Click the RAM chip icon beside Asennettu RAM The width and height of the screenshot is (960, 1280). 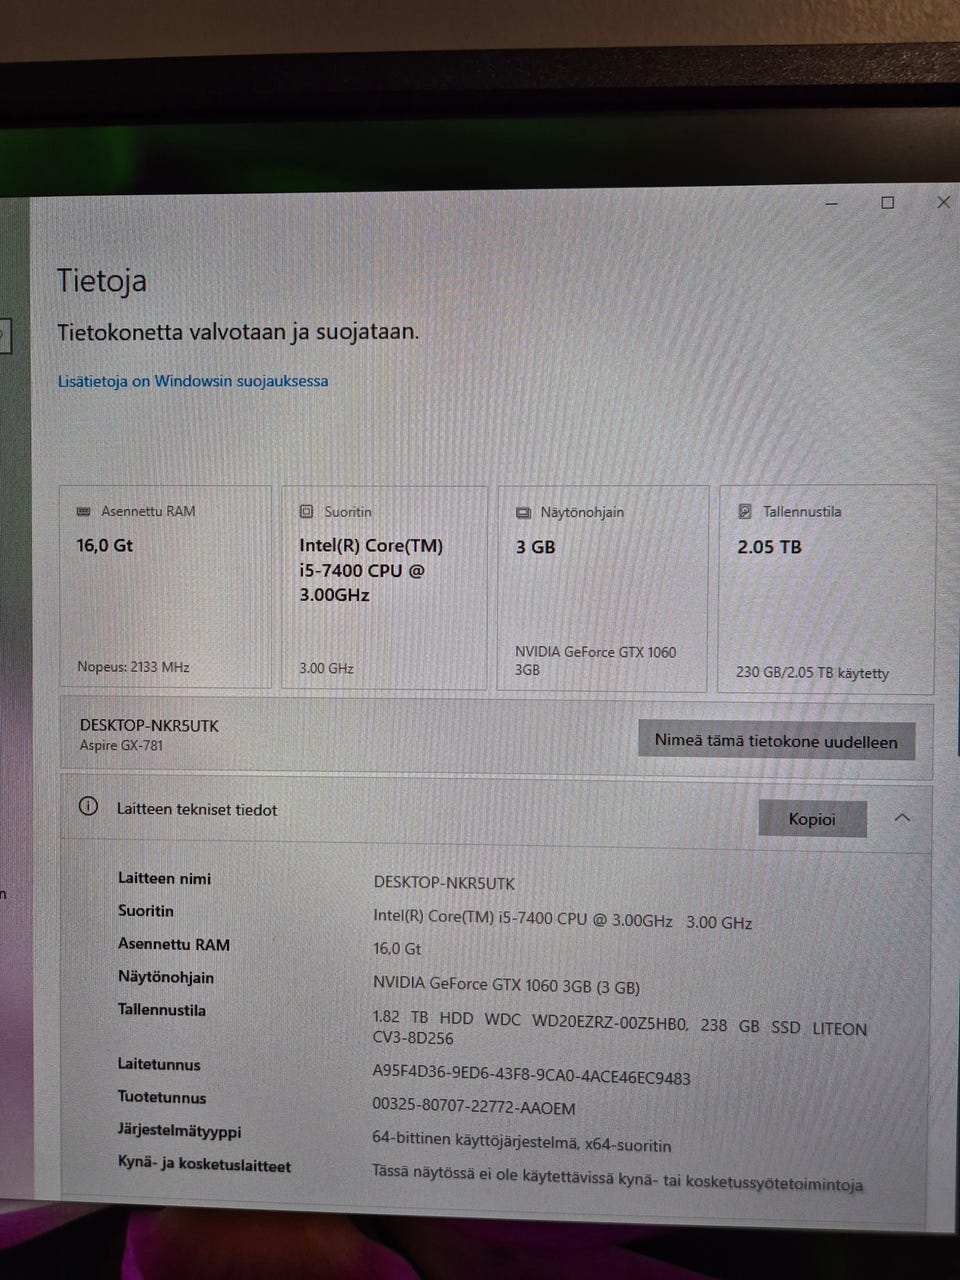[x=84, y=511]
